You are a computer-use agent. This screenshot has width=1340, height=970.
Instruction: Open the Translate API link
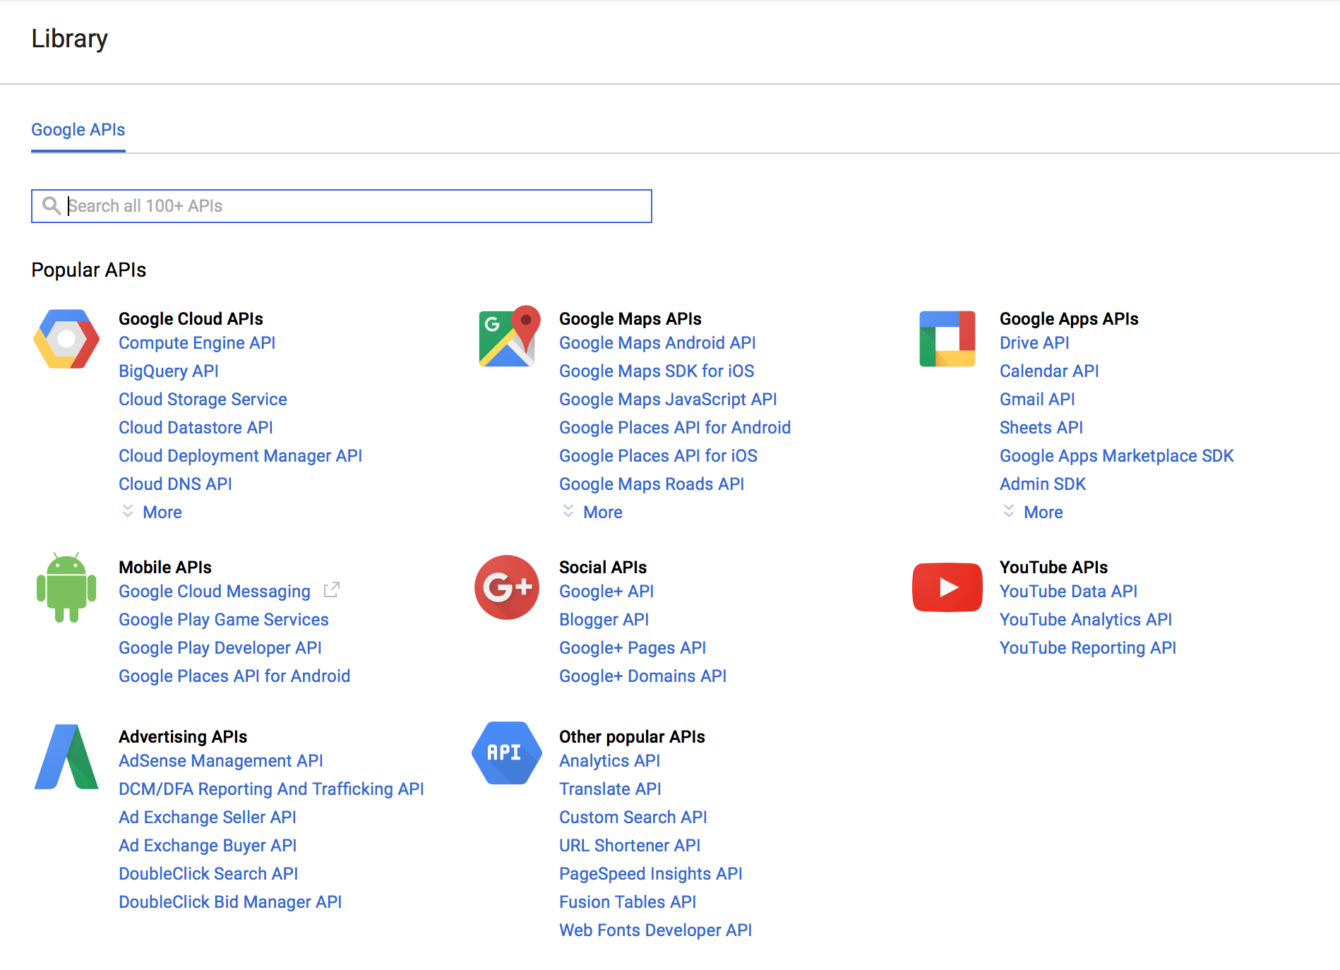coord(610,788)
